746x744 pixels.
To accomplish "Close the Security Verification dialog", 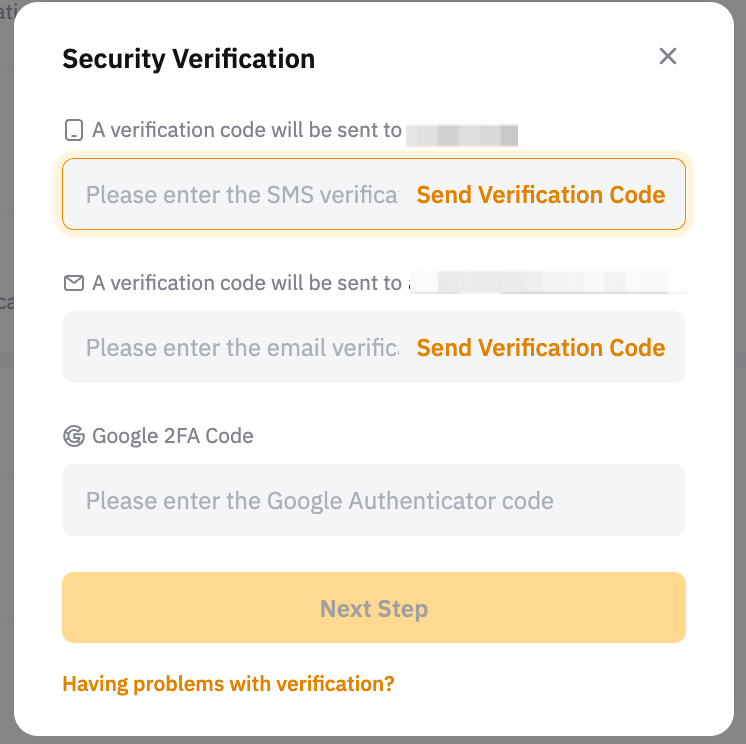I will coord(668,56).
